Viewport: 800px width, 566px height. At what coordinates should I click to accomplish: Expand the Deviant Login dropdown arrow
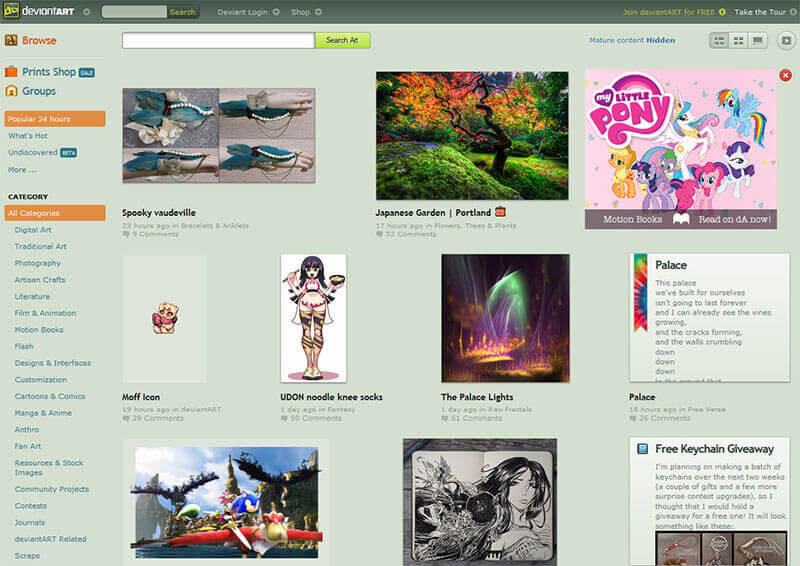276,12
